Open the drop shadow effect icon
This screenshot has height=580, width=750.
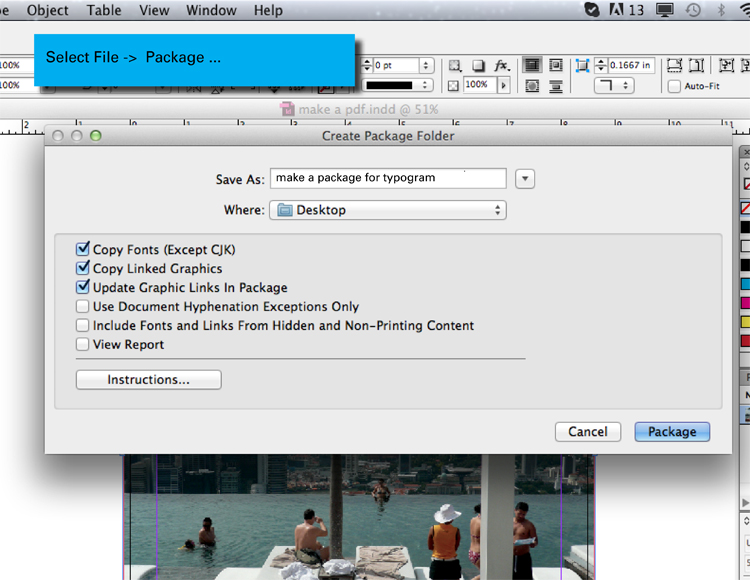click(x=478, y=66)
